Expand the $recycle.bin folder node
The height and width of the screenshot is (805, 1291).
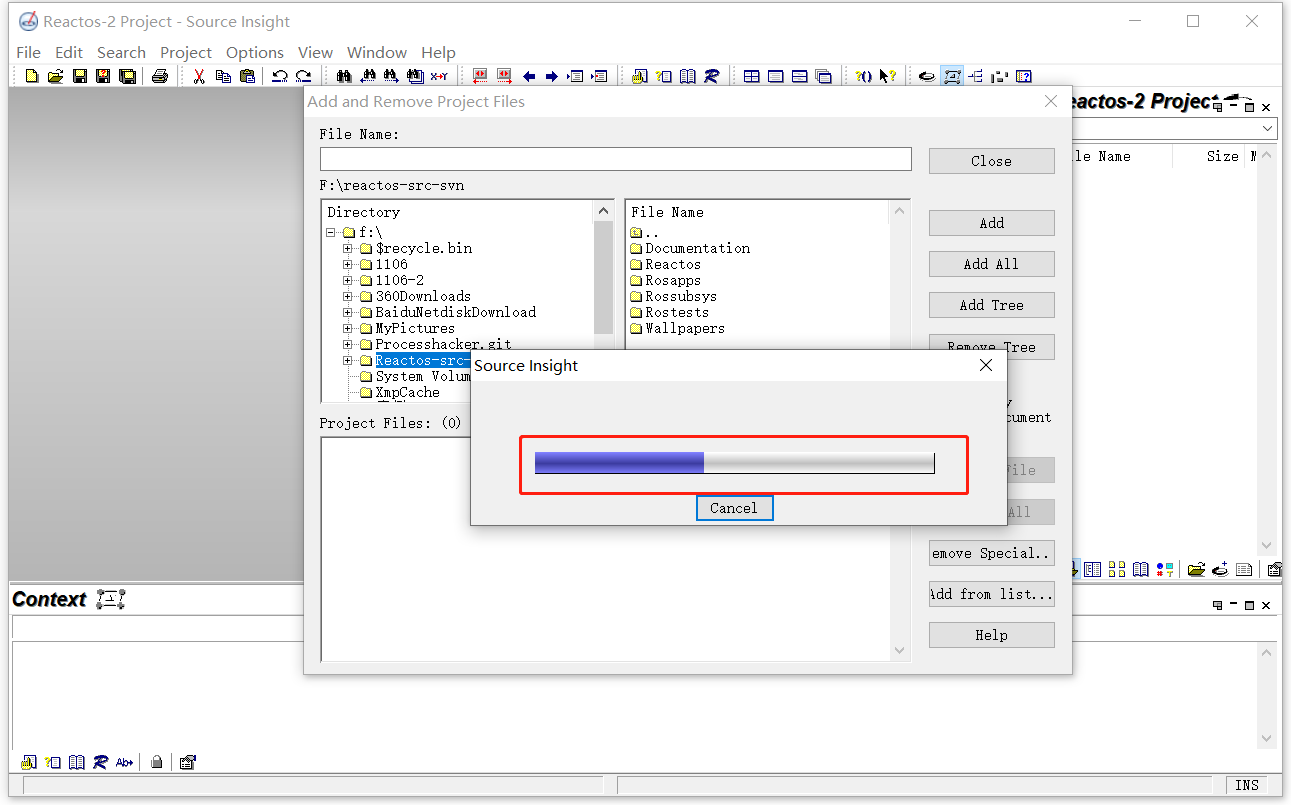tap(348, 248)
